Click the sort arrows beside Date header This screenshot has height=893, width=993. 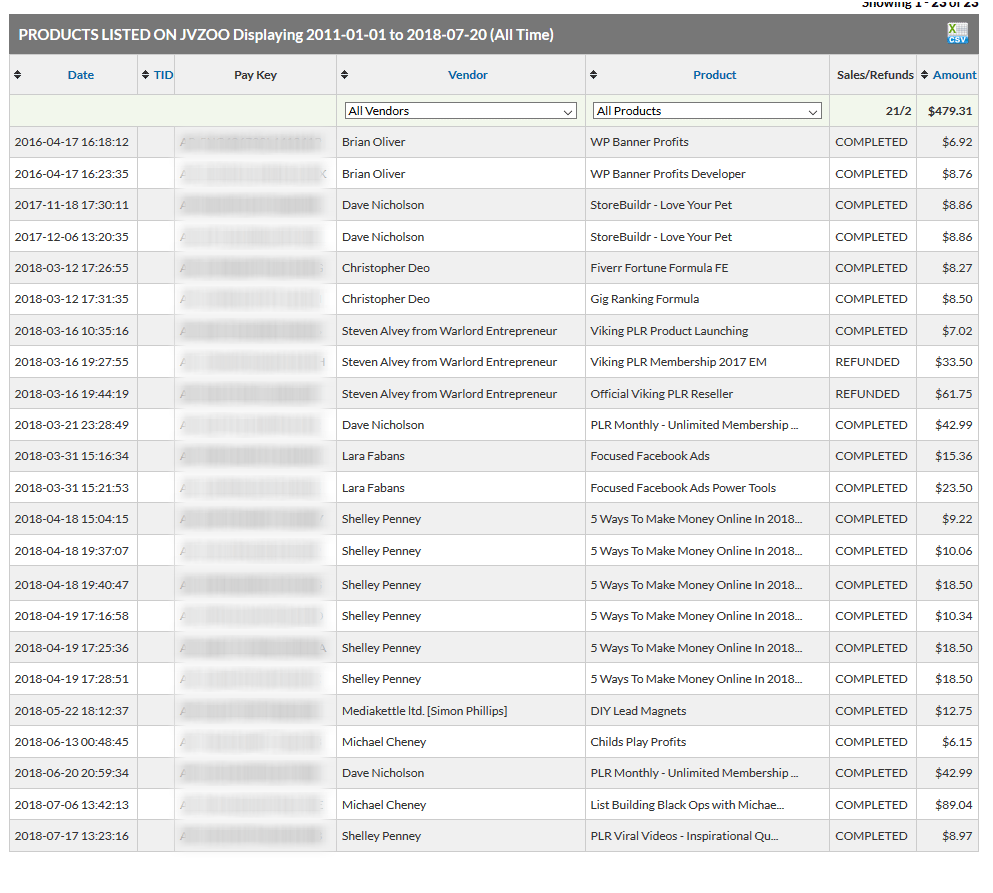coord(18,75)
